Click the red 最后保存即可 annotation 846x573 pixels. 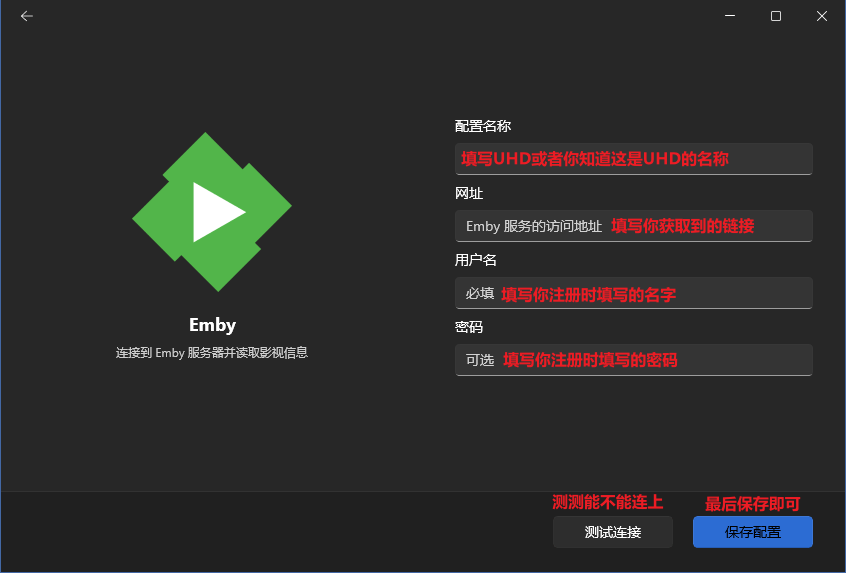752,504
